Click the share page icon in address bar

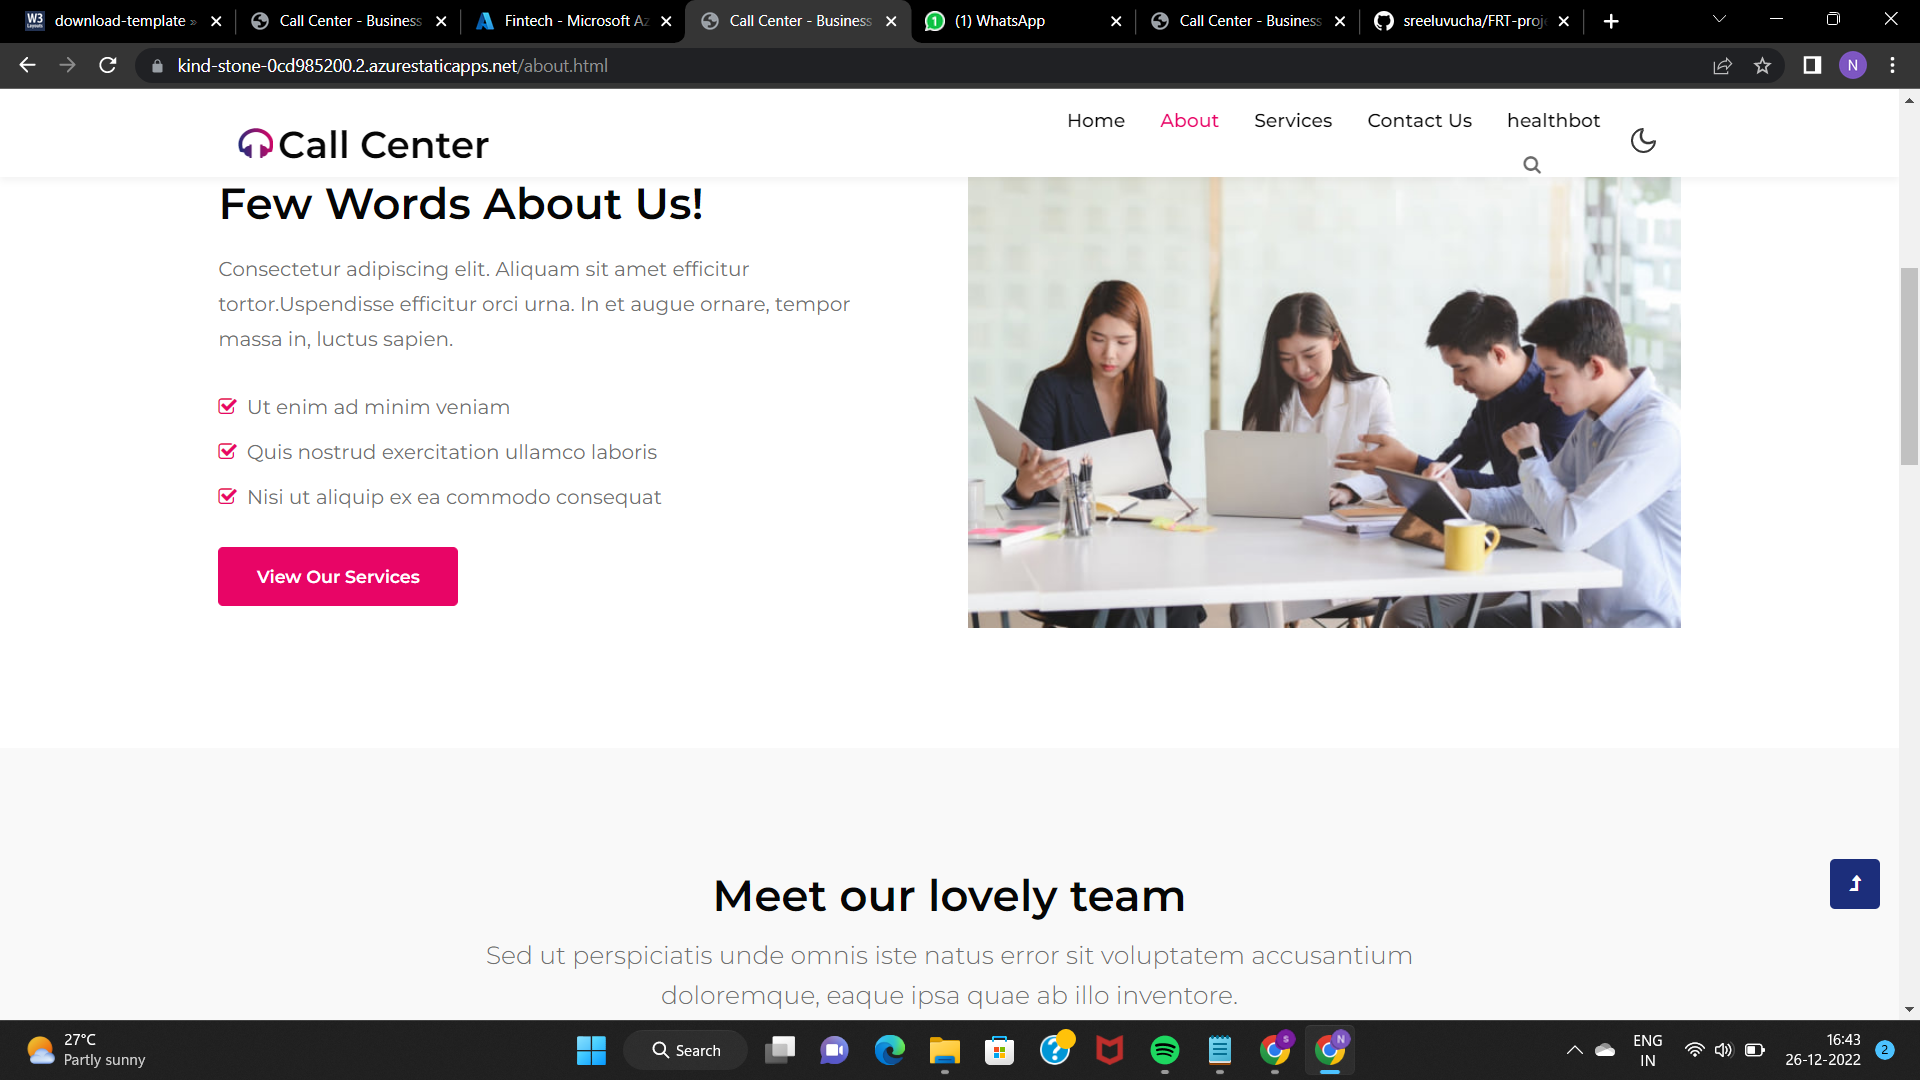pyautogui.click(x=1722, y=66)
